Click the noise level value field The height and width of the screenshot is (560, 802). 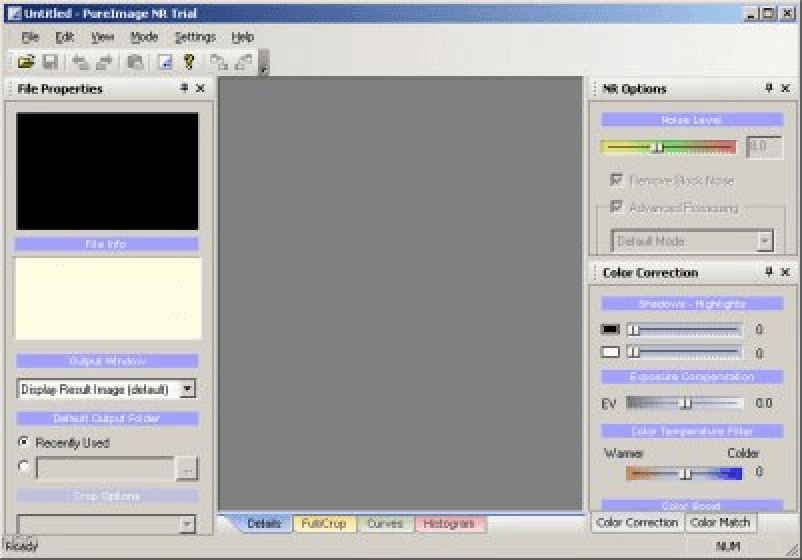pyautogui.click(x=764, y=147)
